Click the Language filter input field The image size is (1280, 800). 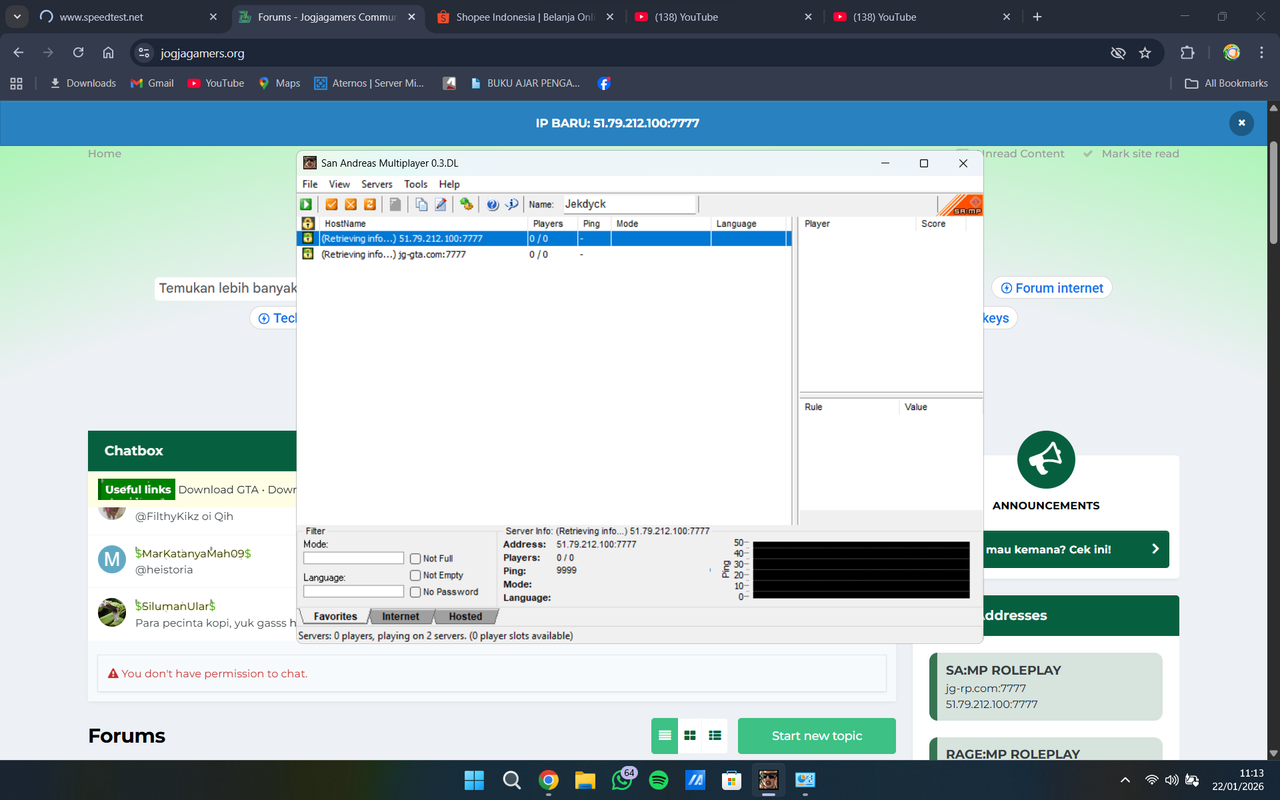354,591
